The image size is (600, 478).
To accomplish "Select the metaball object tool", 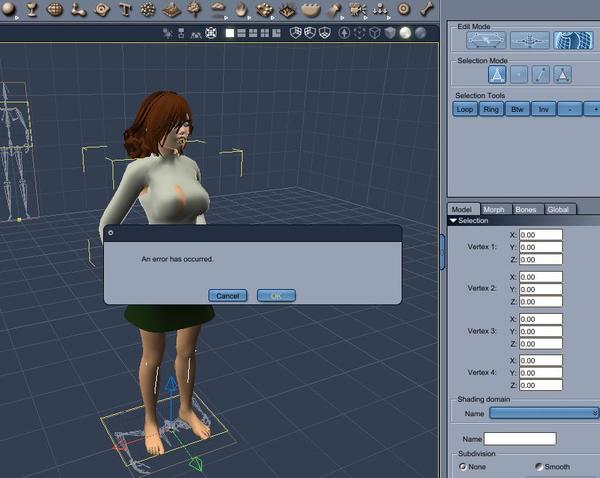I will click(78, 10).
